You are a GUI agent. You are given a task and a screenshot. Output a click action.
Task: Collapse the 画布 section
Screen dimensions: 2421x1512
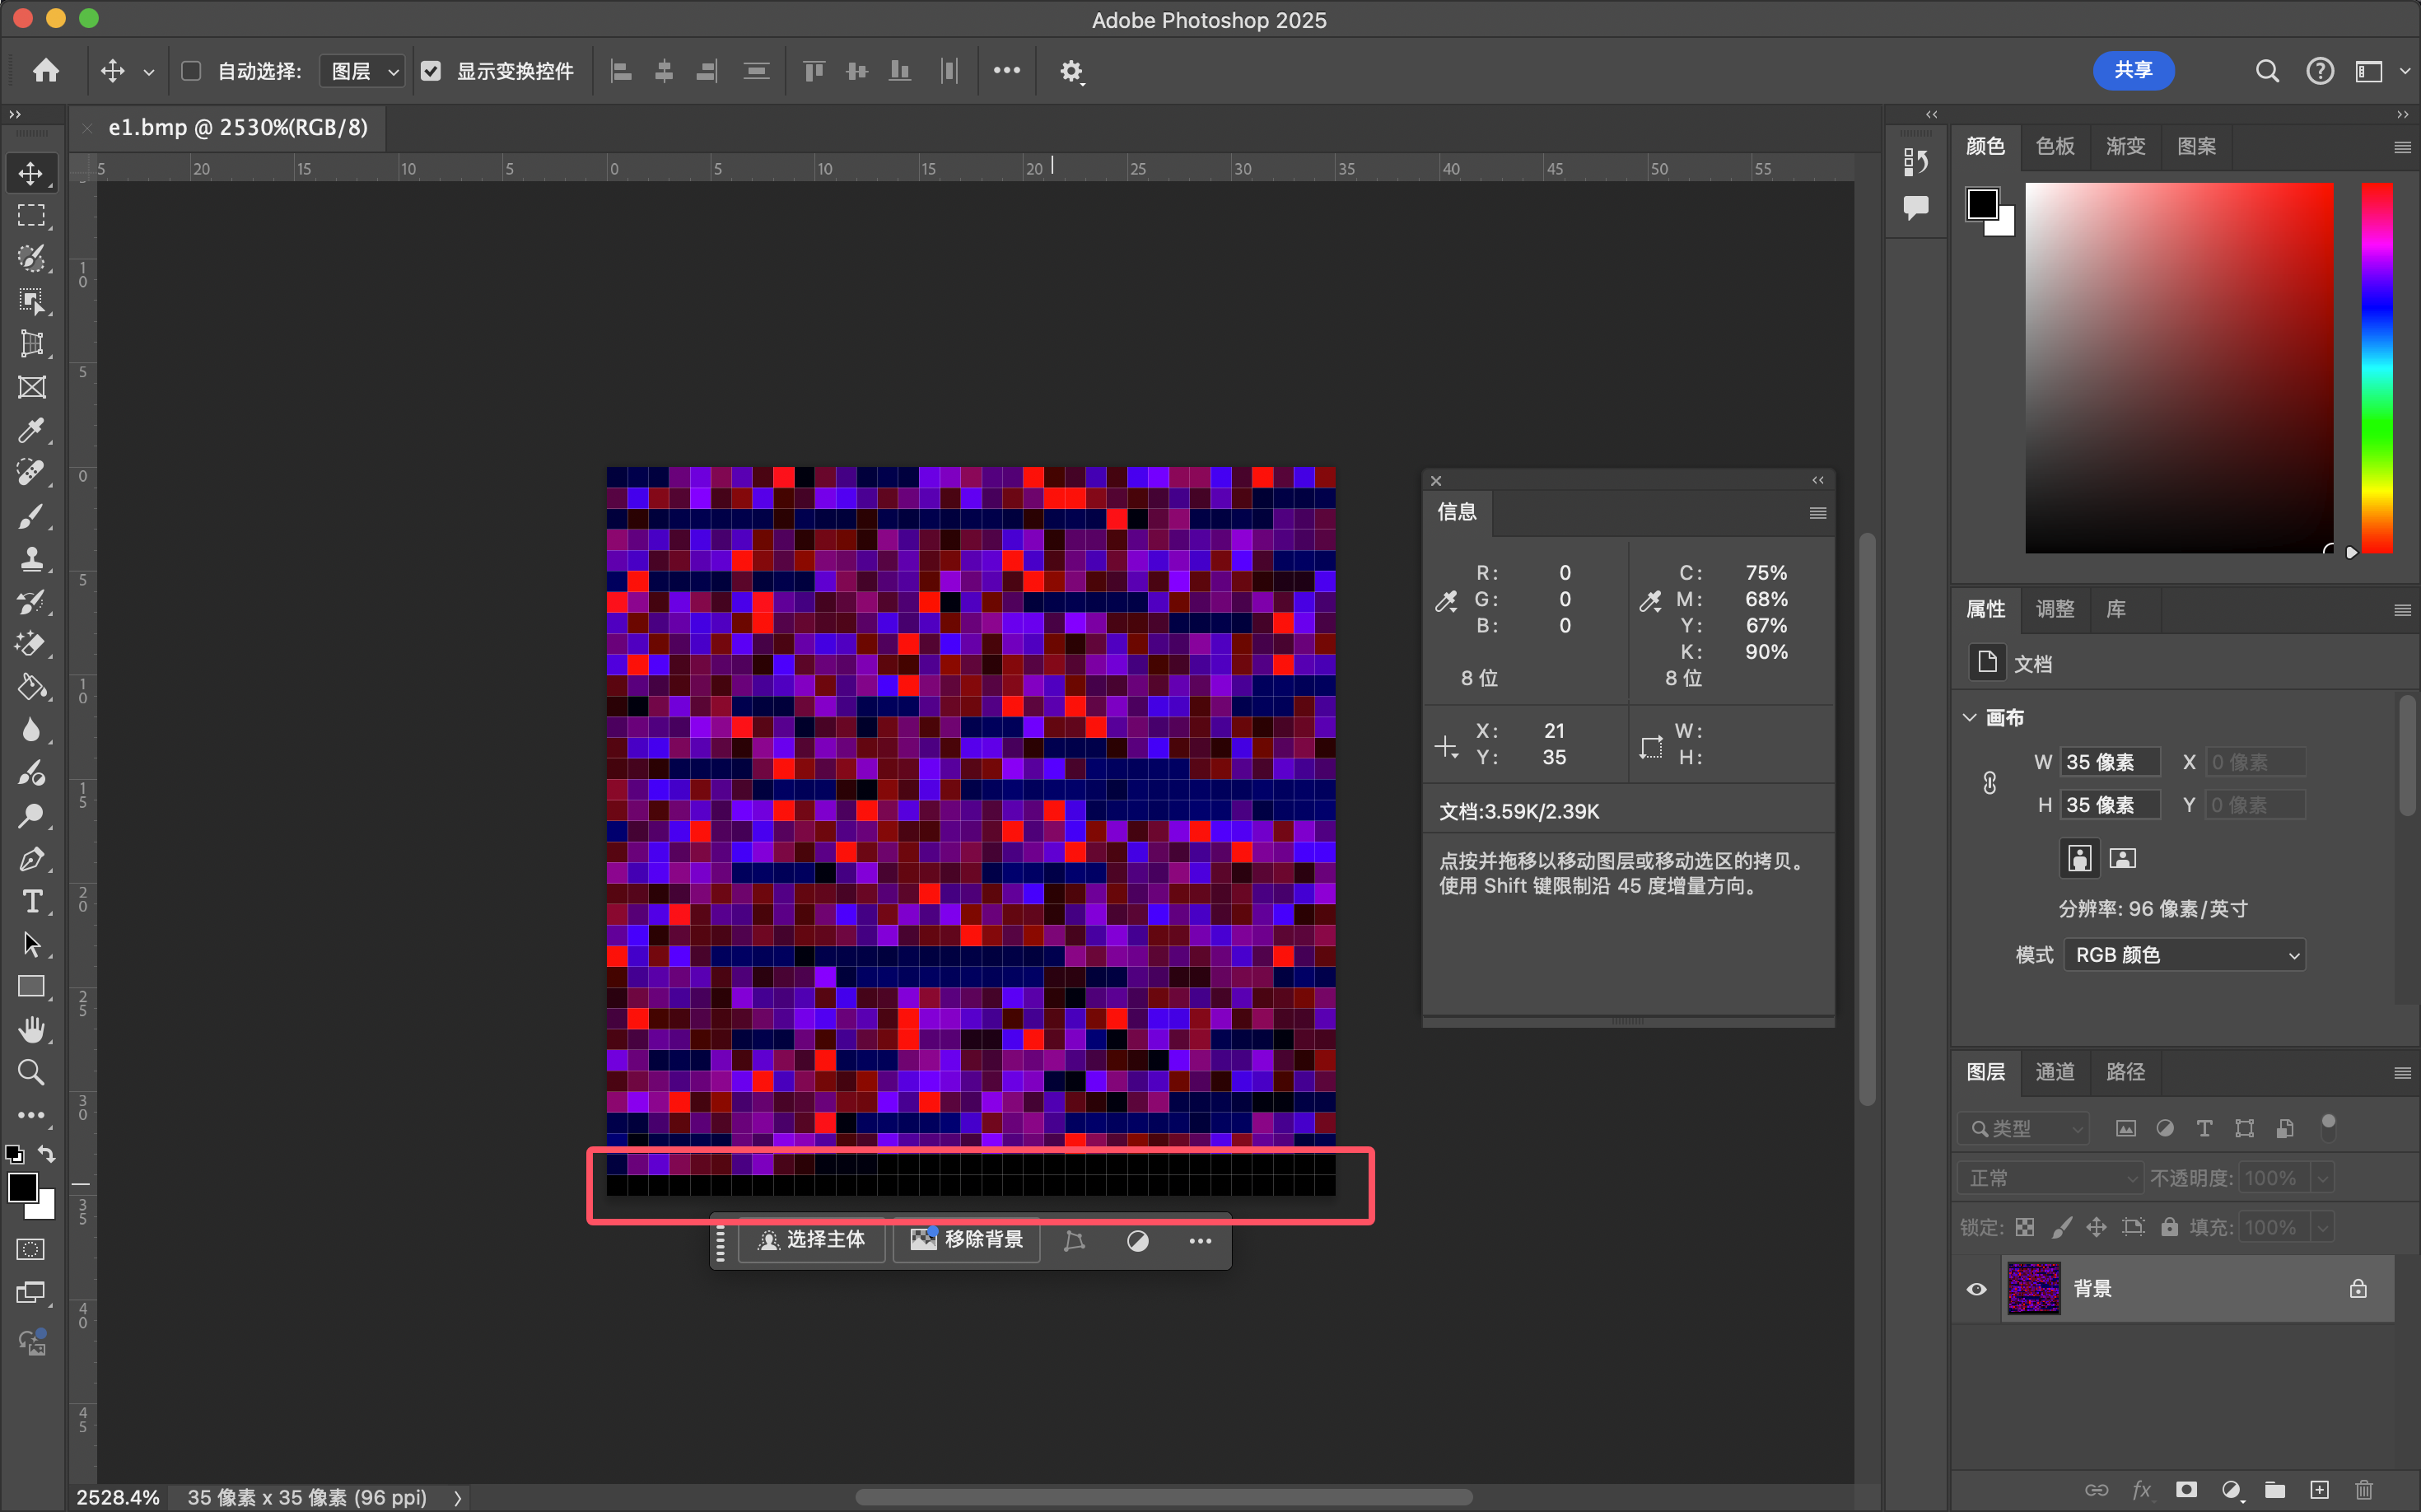click(x=1969, y=717)
